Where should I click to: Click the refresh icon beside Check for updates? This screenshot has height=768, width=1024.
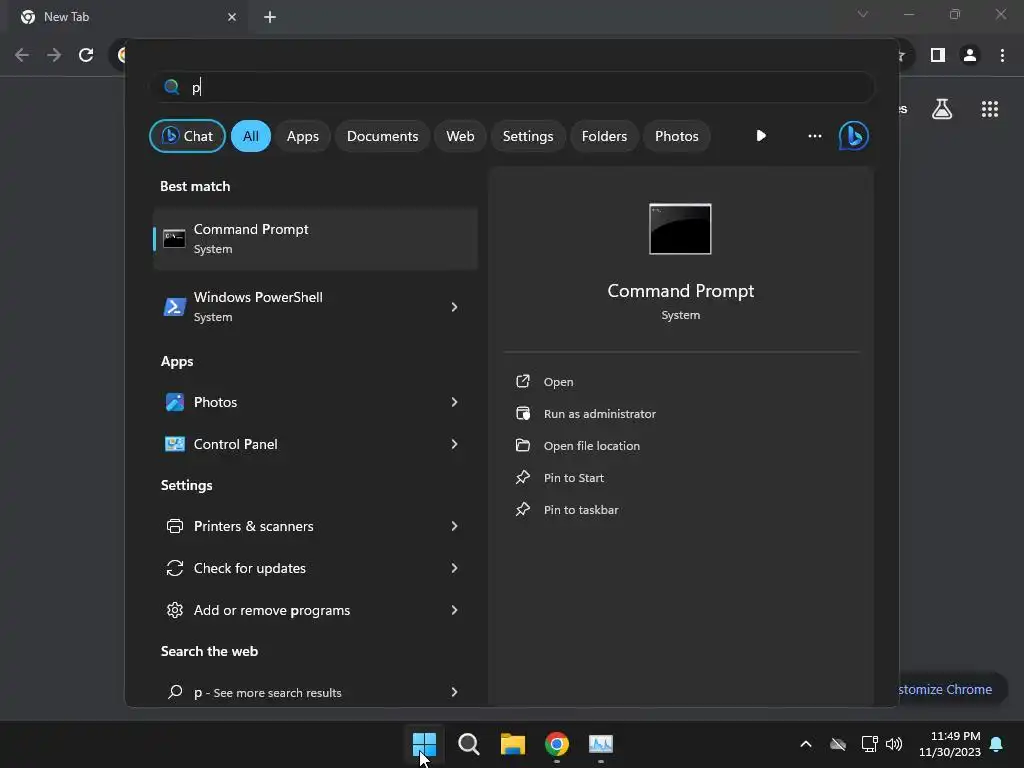coord(174,568)
